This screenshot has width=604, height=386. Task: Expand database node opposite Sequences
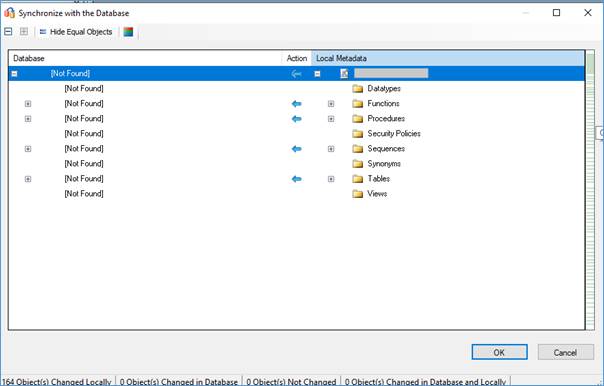[x=28, y=149]
